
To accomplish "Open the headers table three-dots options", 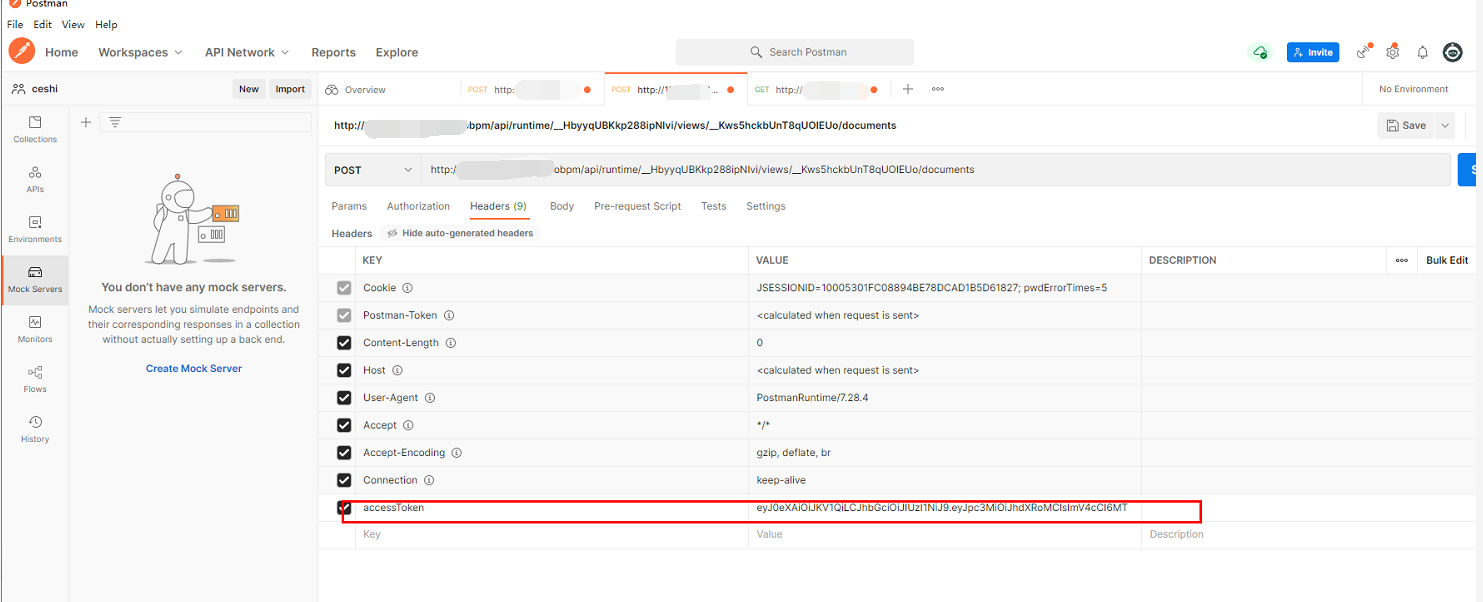I will (1402, 260).
